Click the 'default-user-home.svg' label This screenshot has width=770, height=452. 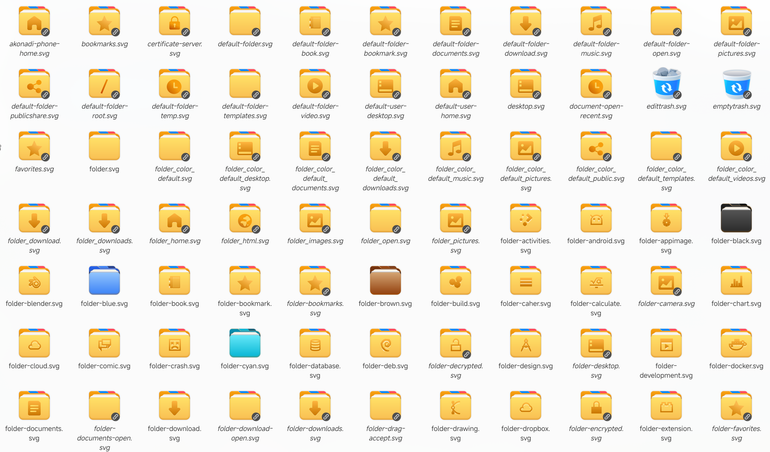coord(455,111)
